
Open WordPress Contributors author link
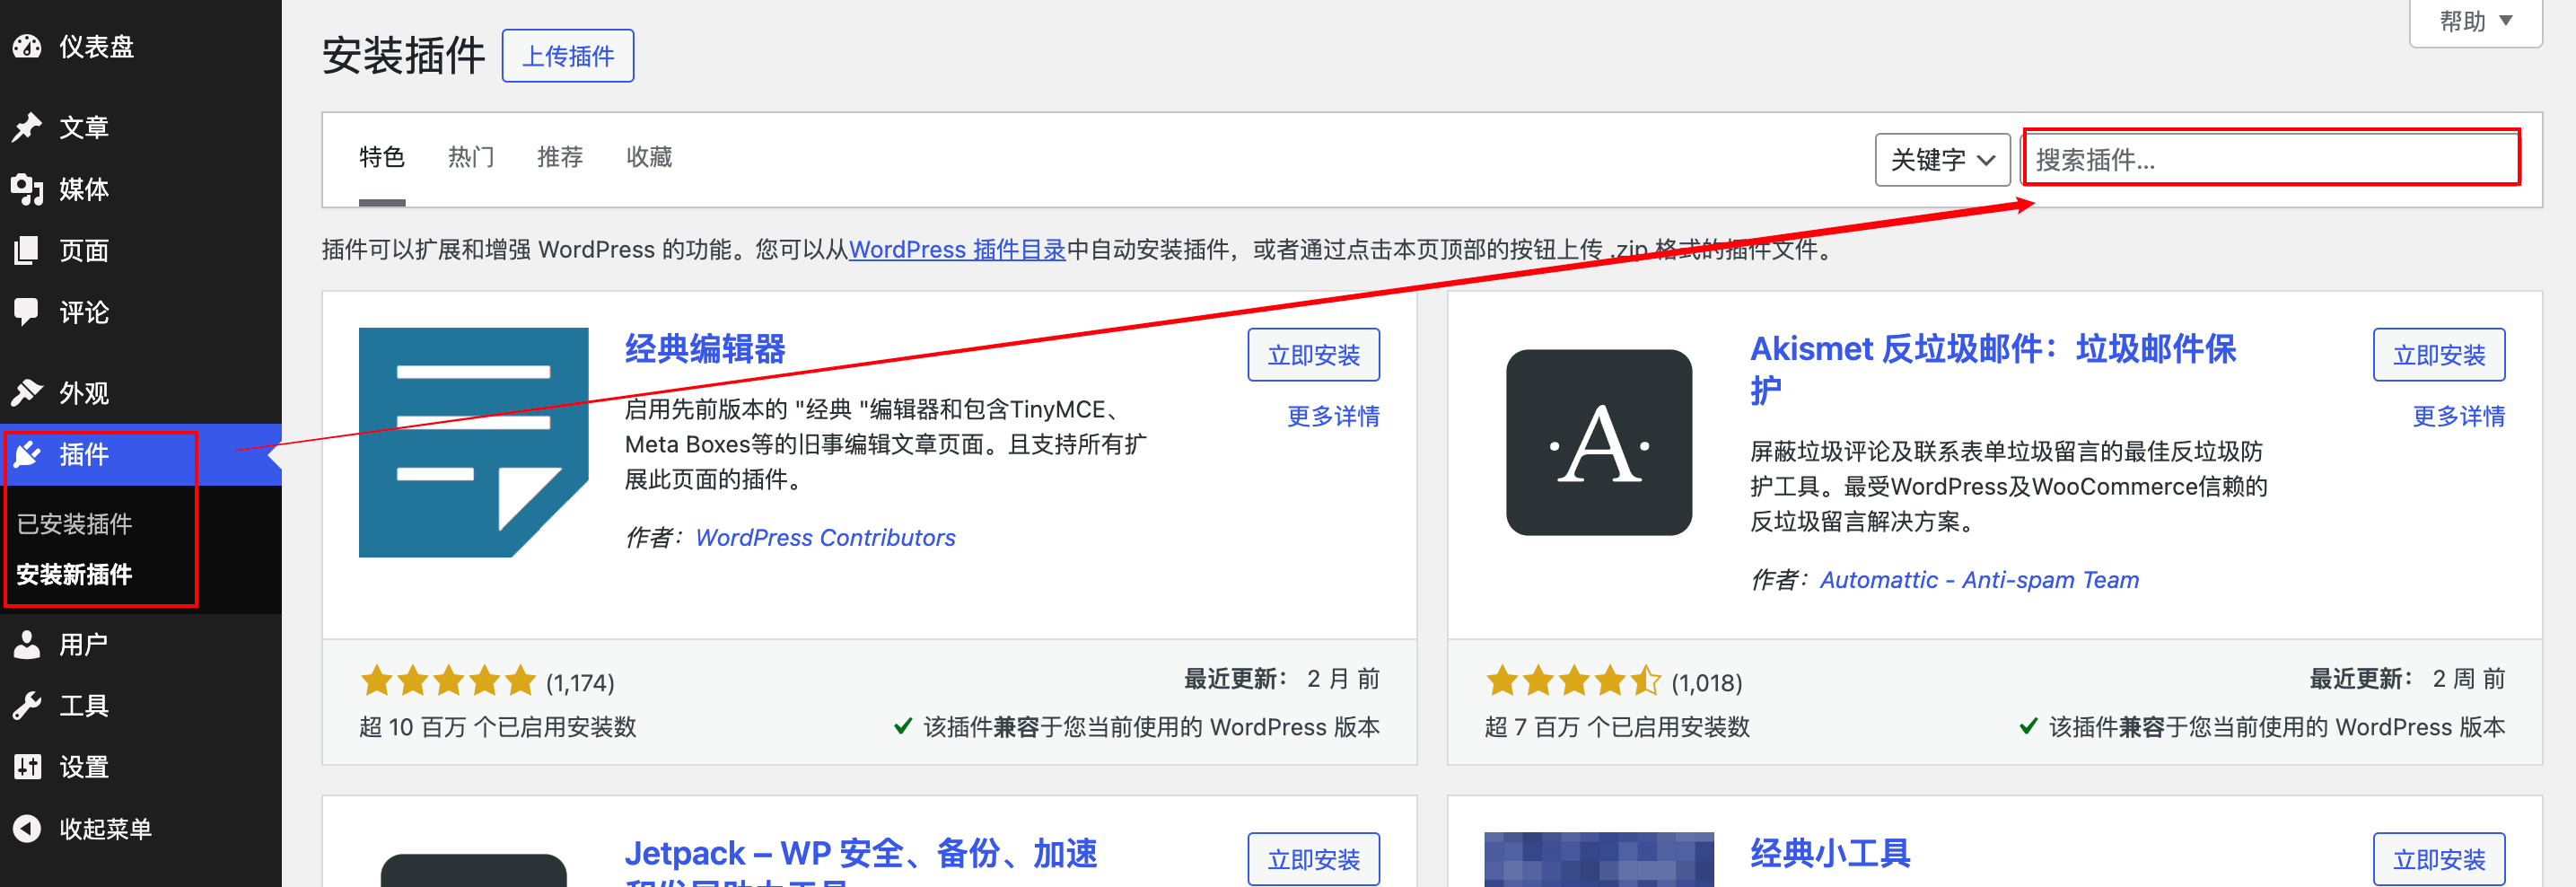pyautogui.click(x=825, y=537)
